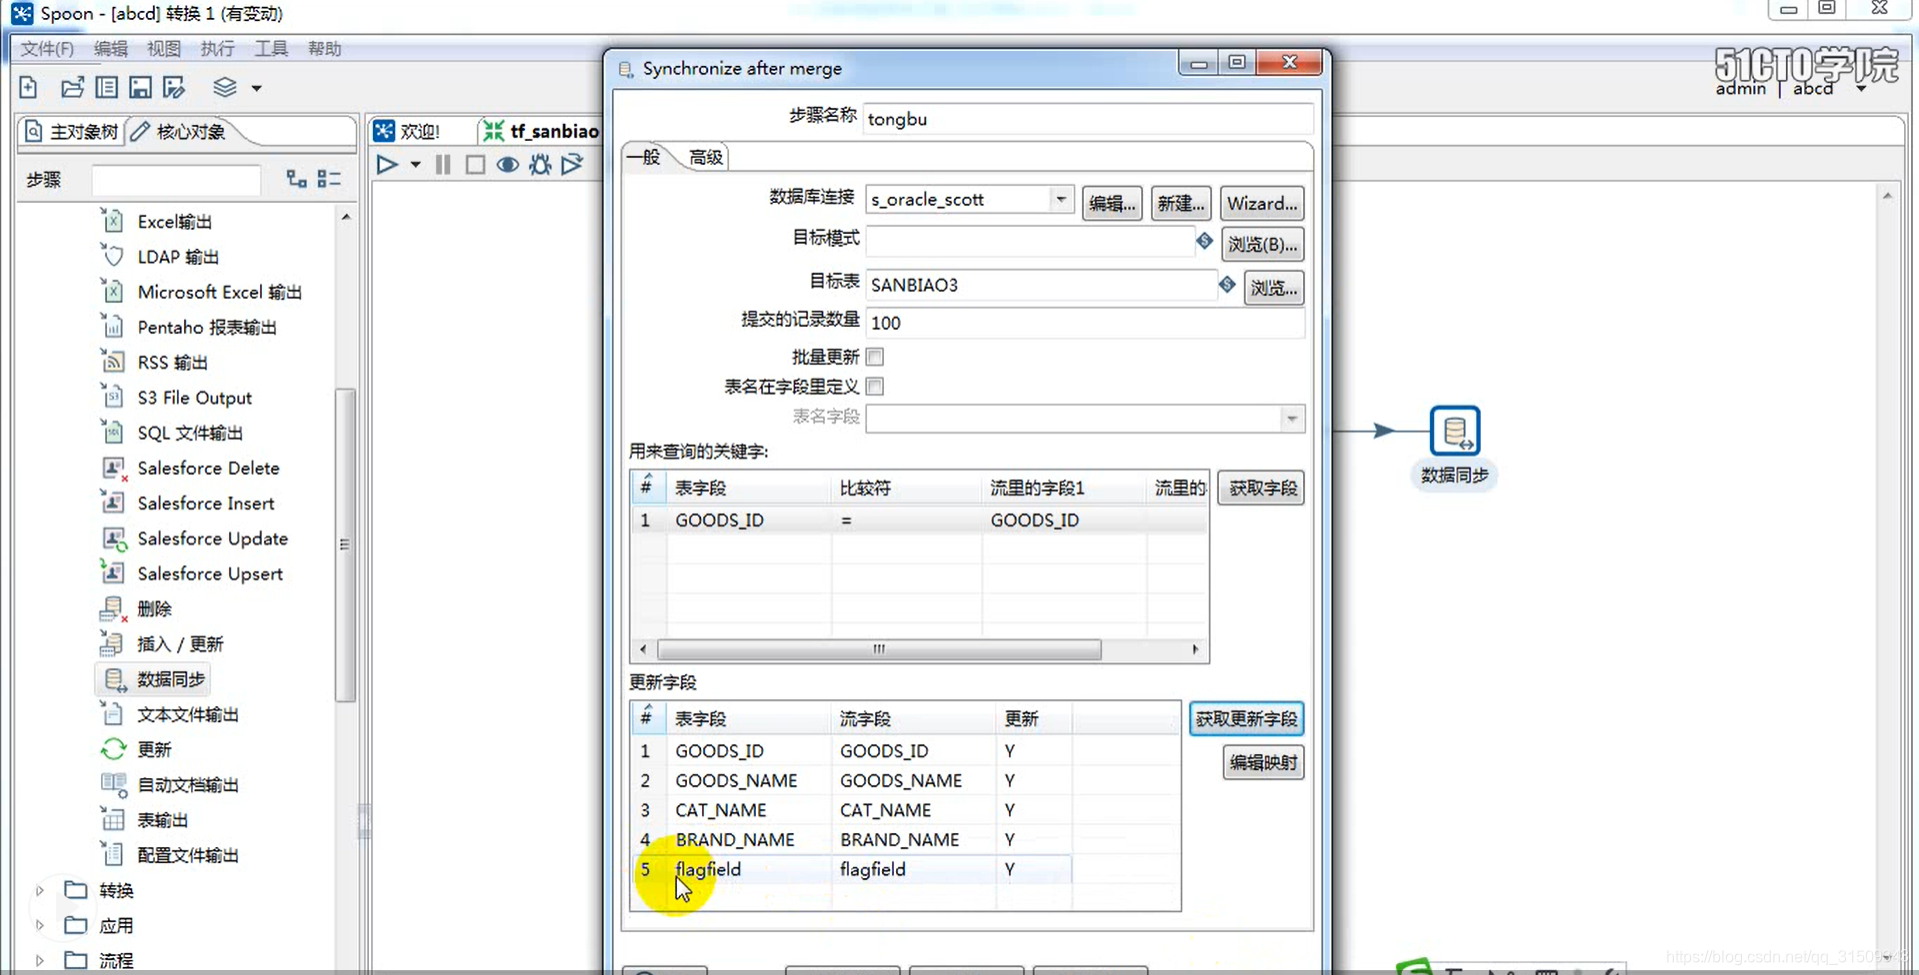The height and width of the screenshot is (975, 1919).
Task: Click the perspectives layers icon
Action: [225, 88]
